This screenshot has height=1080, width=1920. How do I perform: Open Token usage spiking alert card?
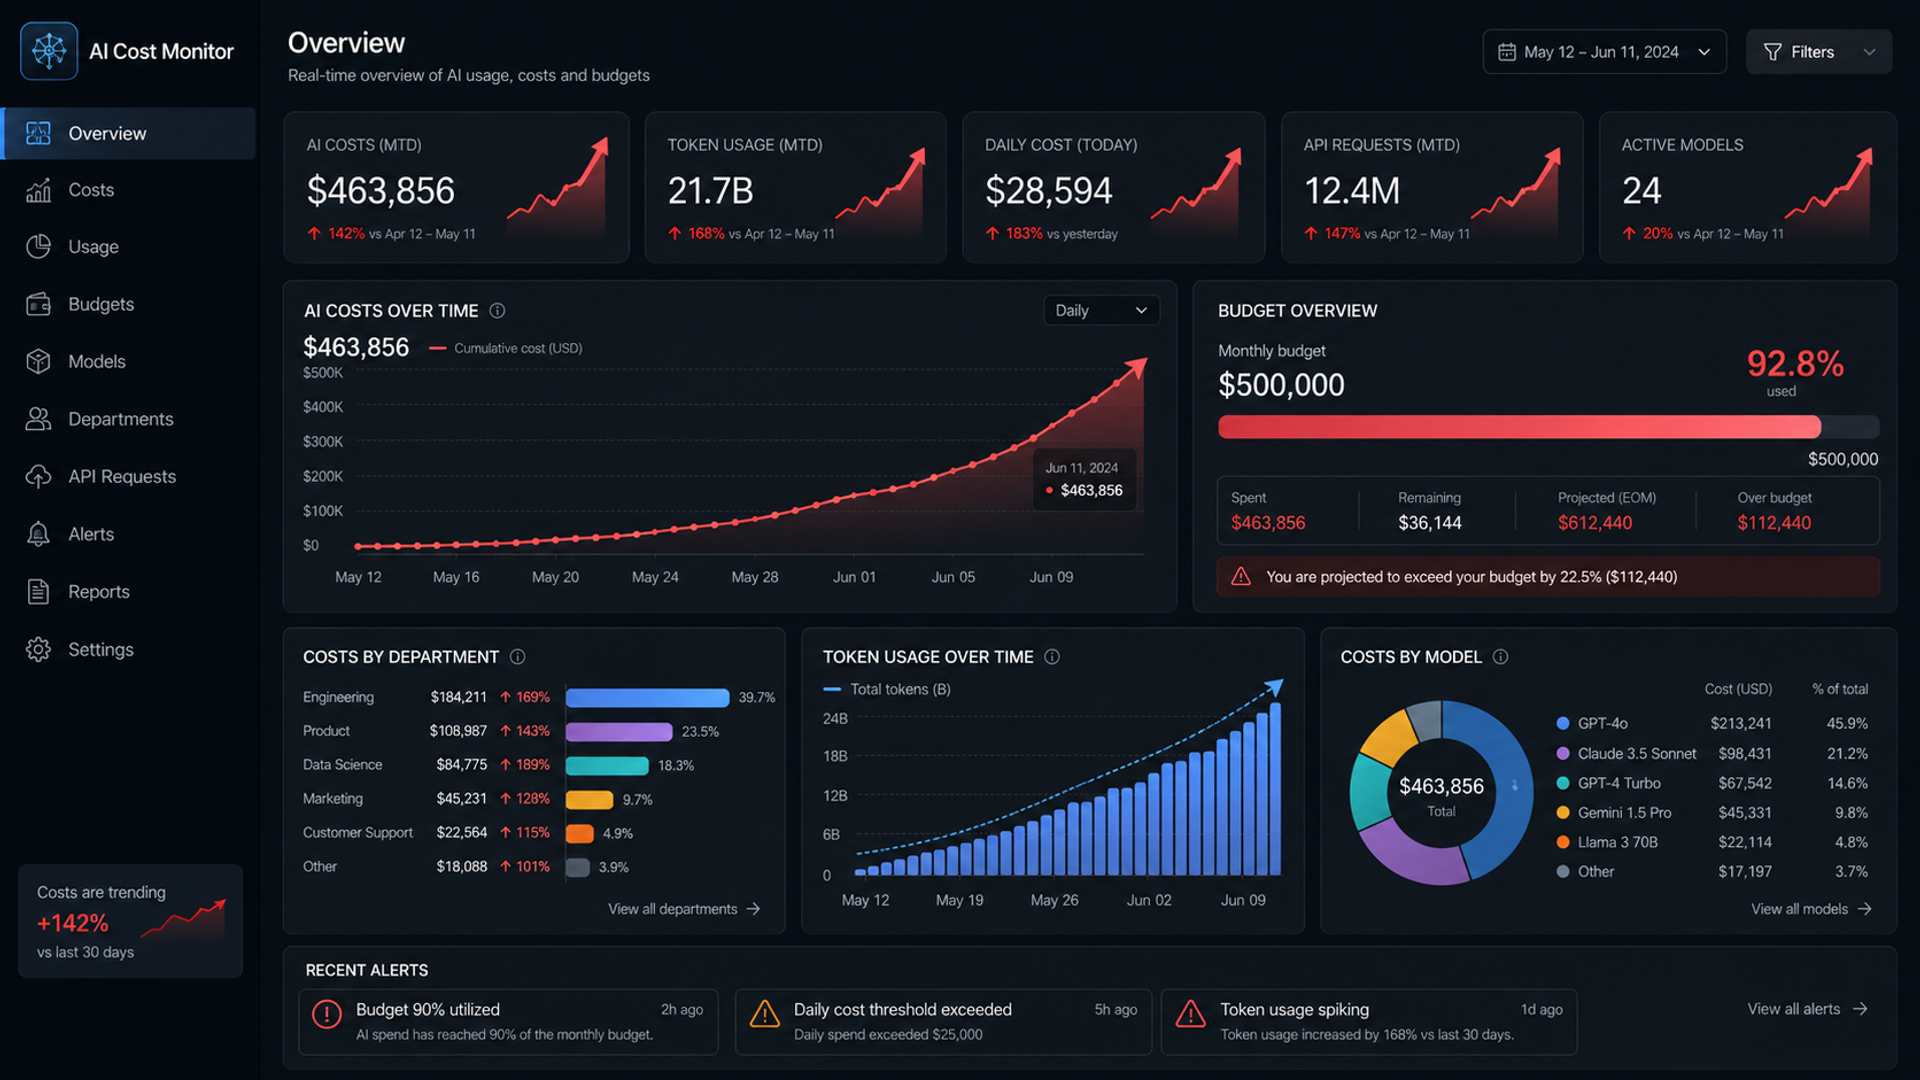1369,1022
